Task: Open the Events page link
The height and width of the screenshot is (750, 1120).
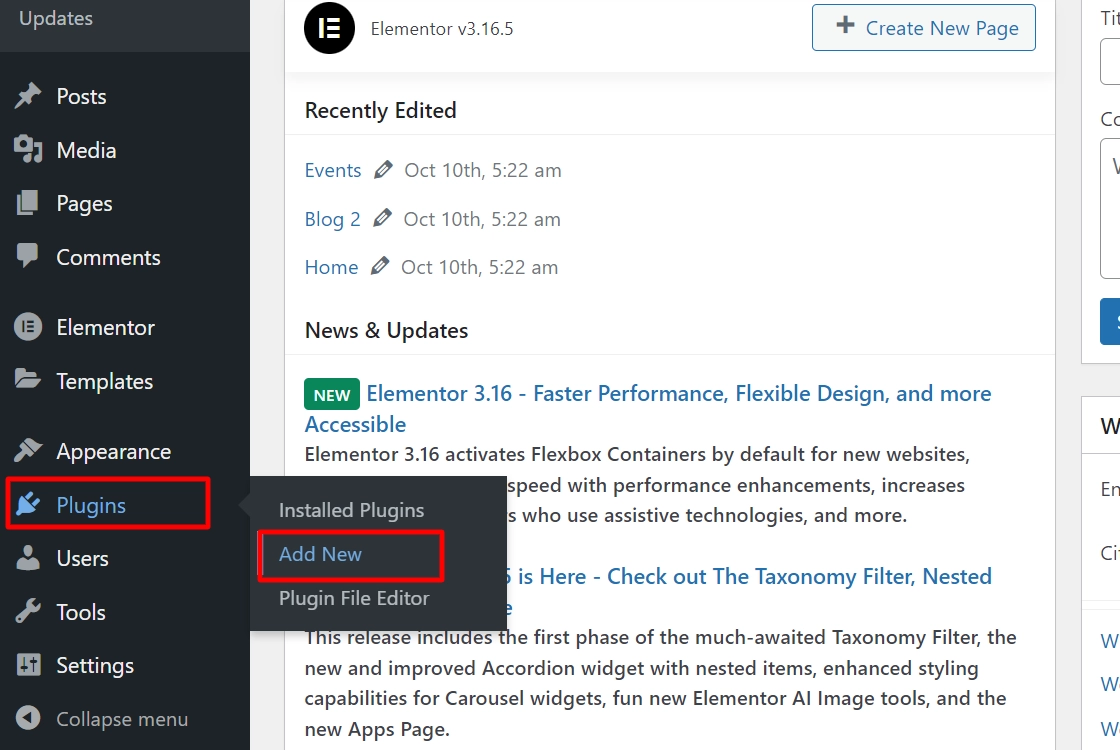Action: point(333,170)
